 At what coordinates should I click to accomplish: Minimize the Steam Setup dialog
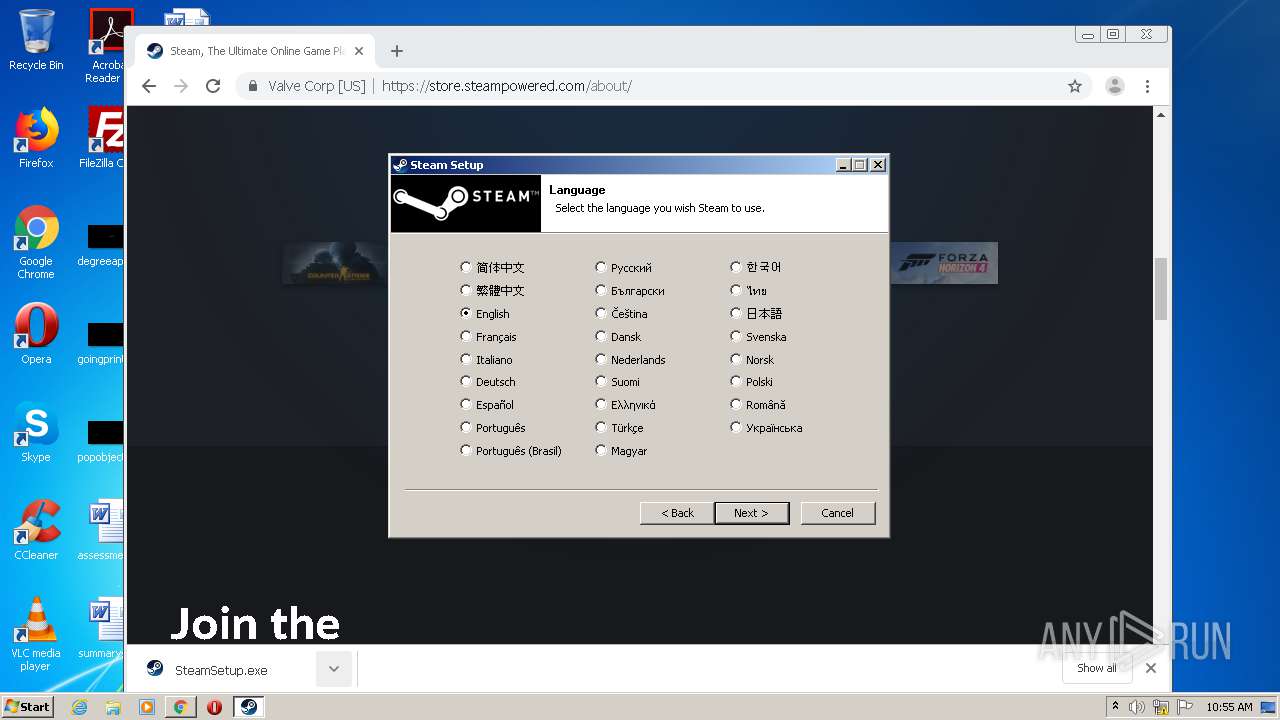842,165
